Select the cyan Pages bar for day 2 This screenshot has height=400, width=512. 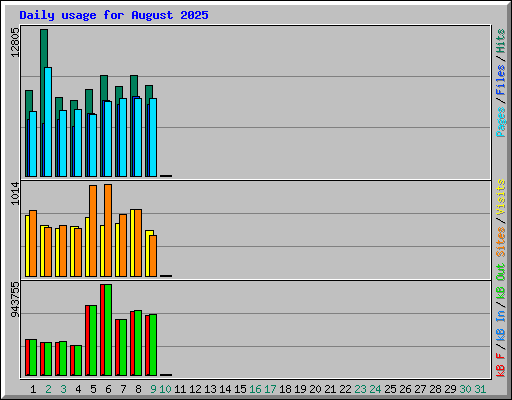coord(48,122)
